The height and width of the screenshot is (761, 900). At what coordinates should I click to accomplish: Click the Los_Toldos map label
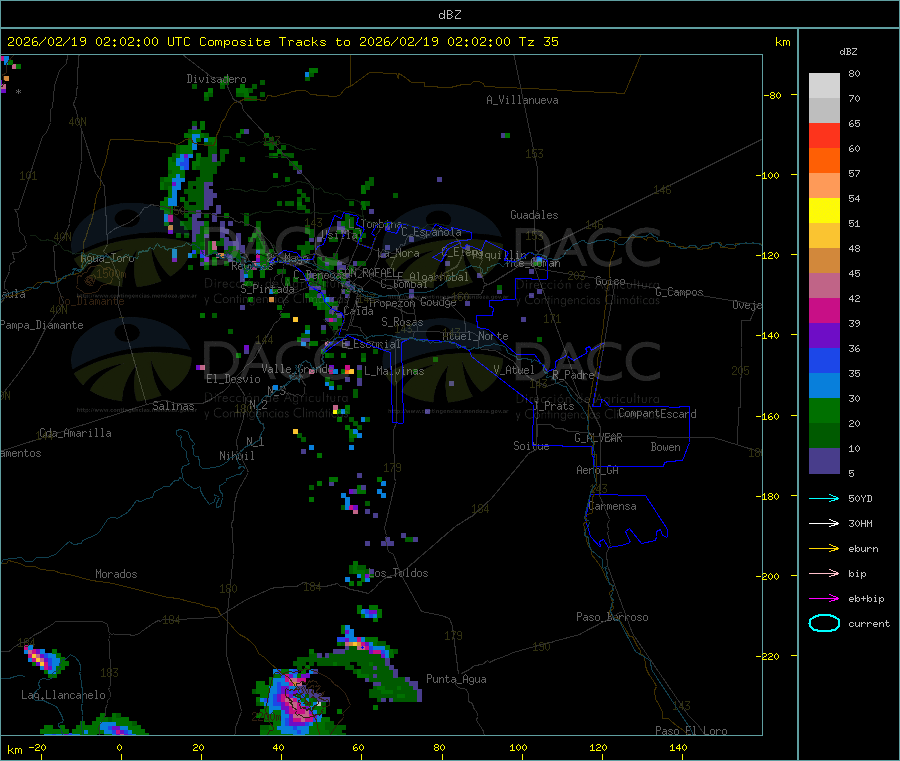[398, 573]
